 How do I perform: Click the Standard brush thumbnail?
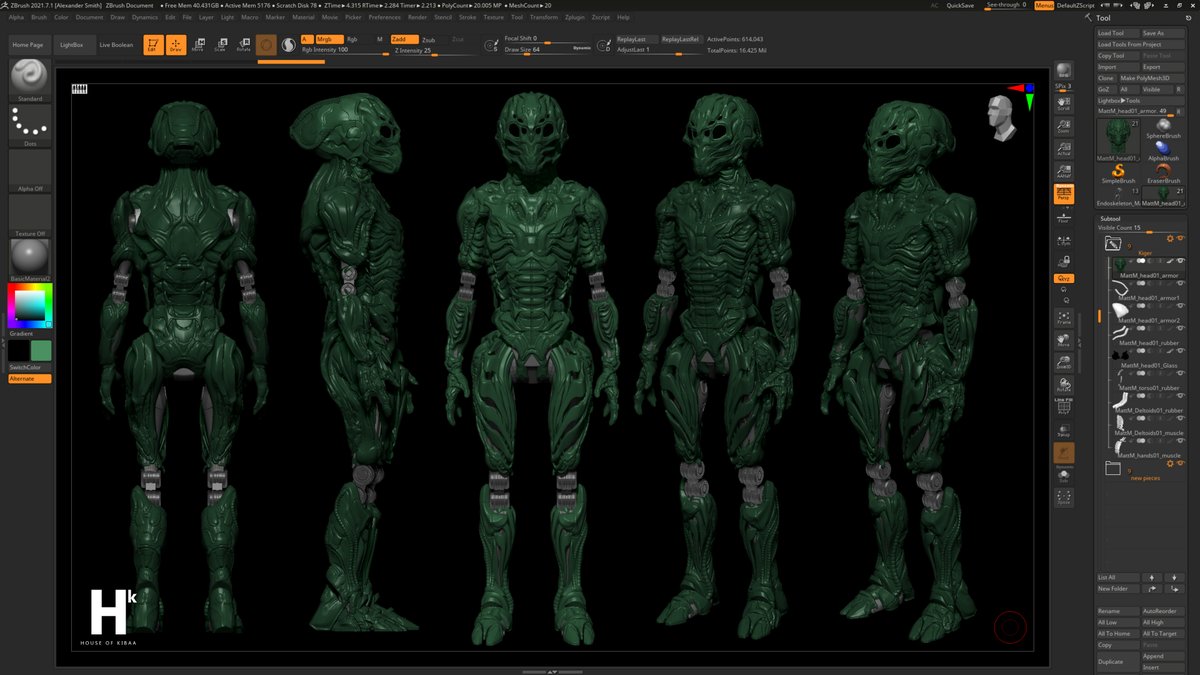tap(30, 80)
